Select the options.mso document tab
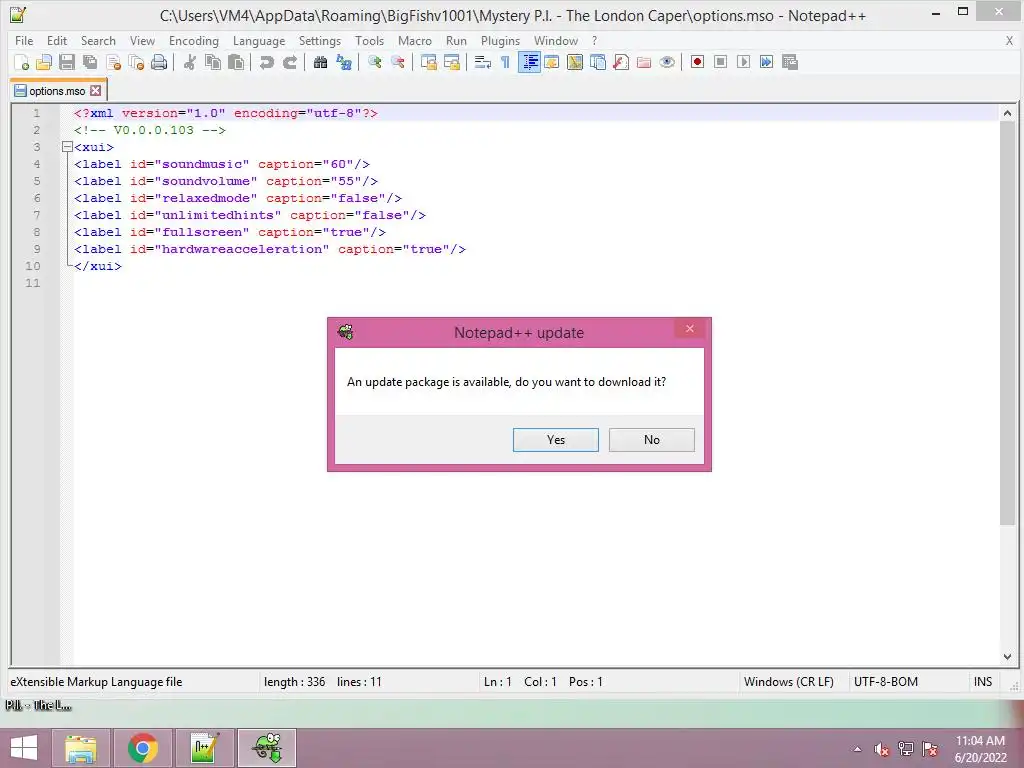1024x768 pixels. point(57,91)
